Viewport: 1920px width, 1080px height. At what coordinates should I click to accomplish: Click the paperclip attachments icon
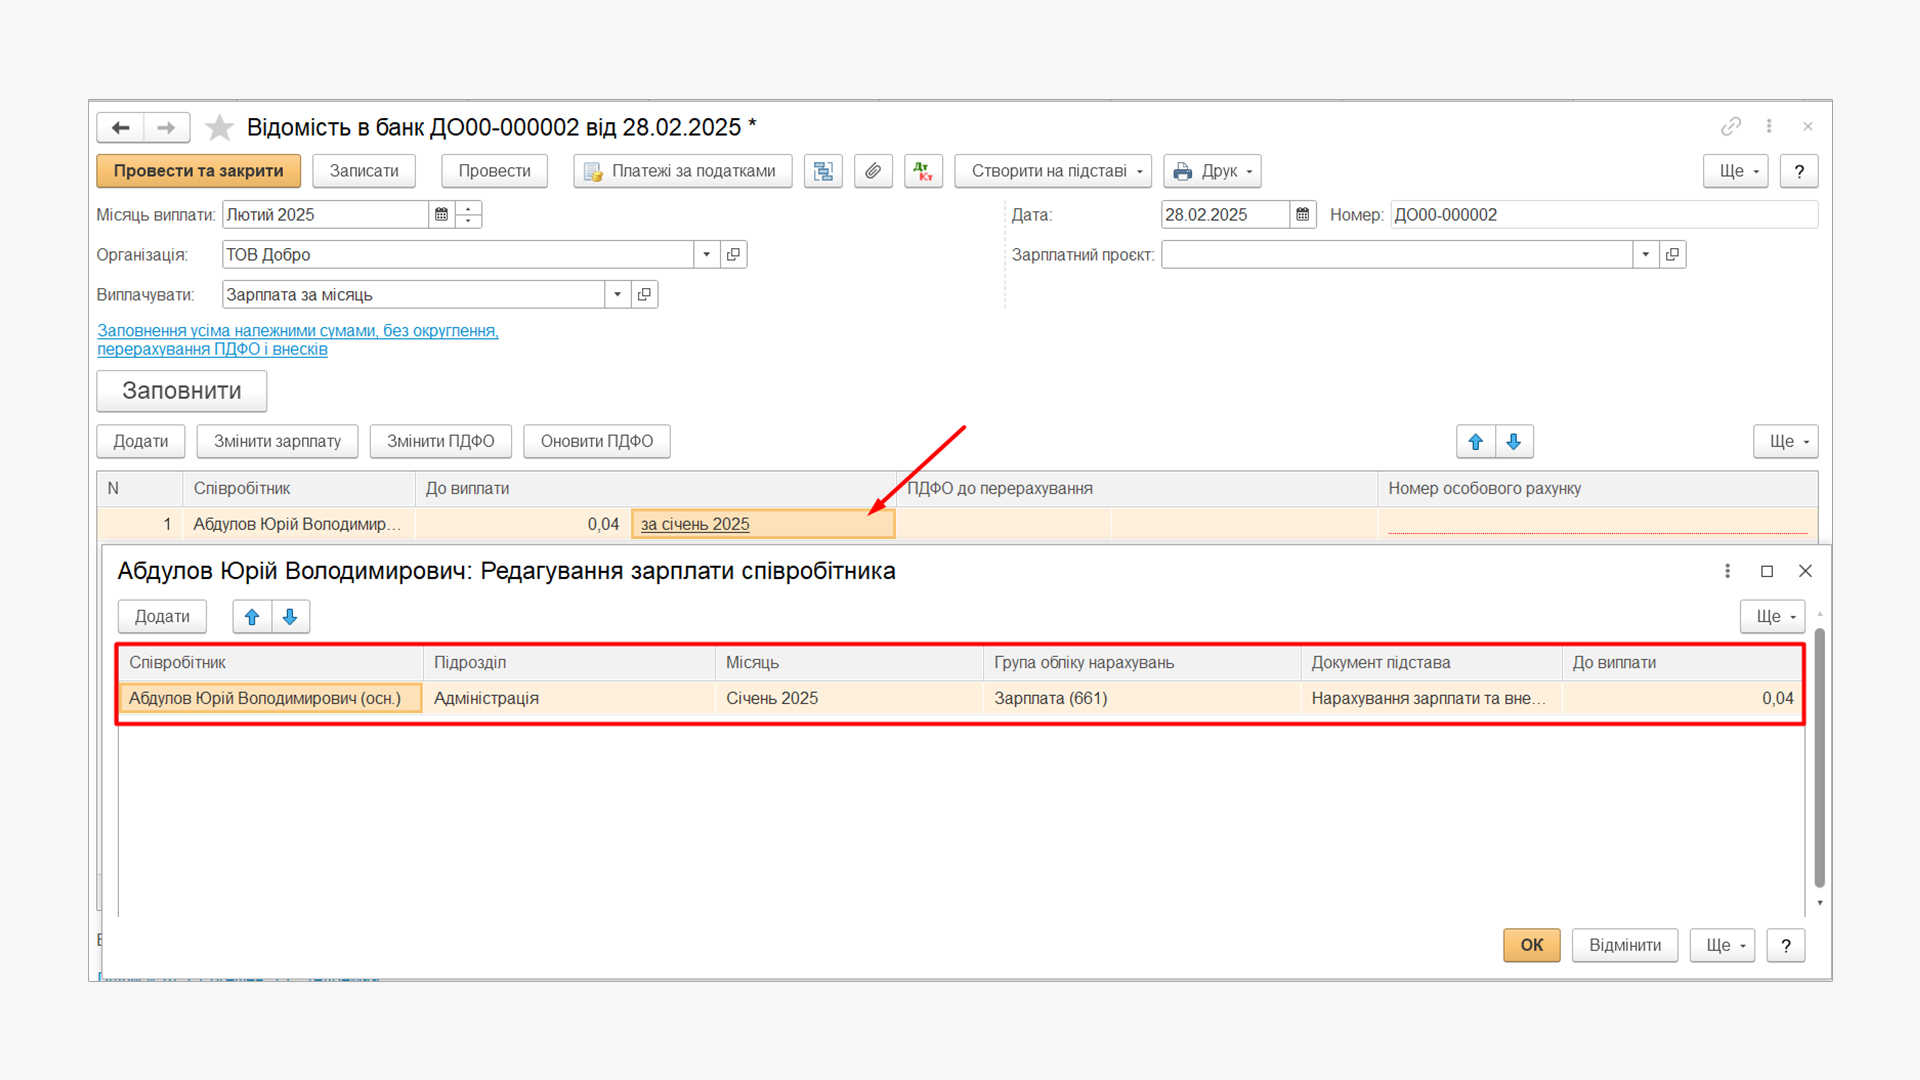pyautogui.click(x=873, y=171)
